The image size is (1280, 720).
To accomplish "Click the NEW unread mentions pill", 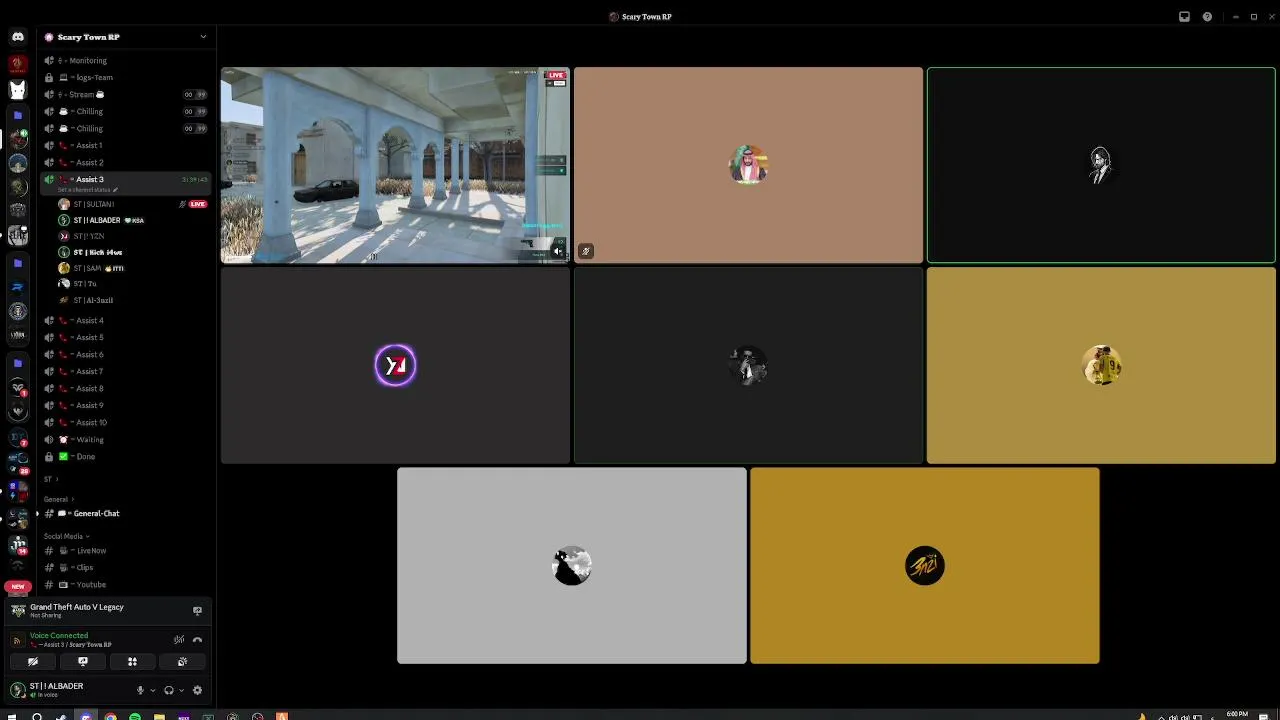I will click(x=17, y=586).
